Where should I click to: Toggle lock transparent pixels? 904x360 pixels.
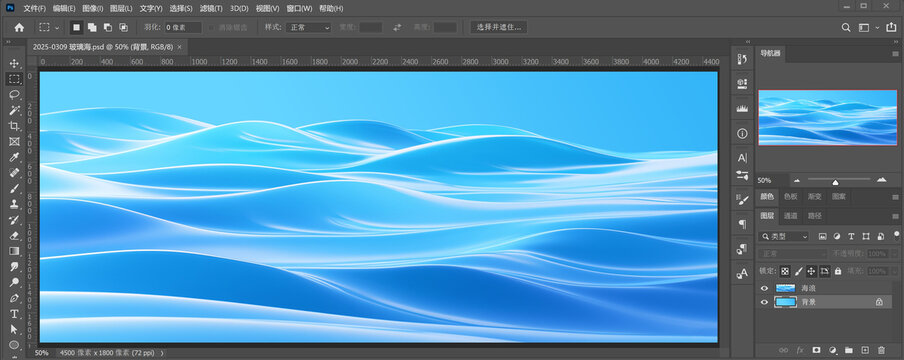(x=785, y=271)
